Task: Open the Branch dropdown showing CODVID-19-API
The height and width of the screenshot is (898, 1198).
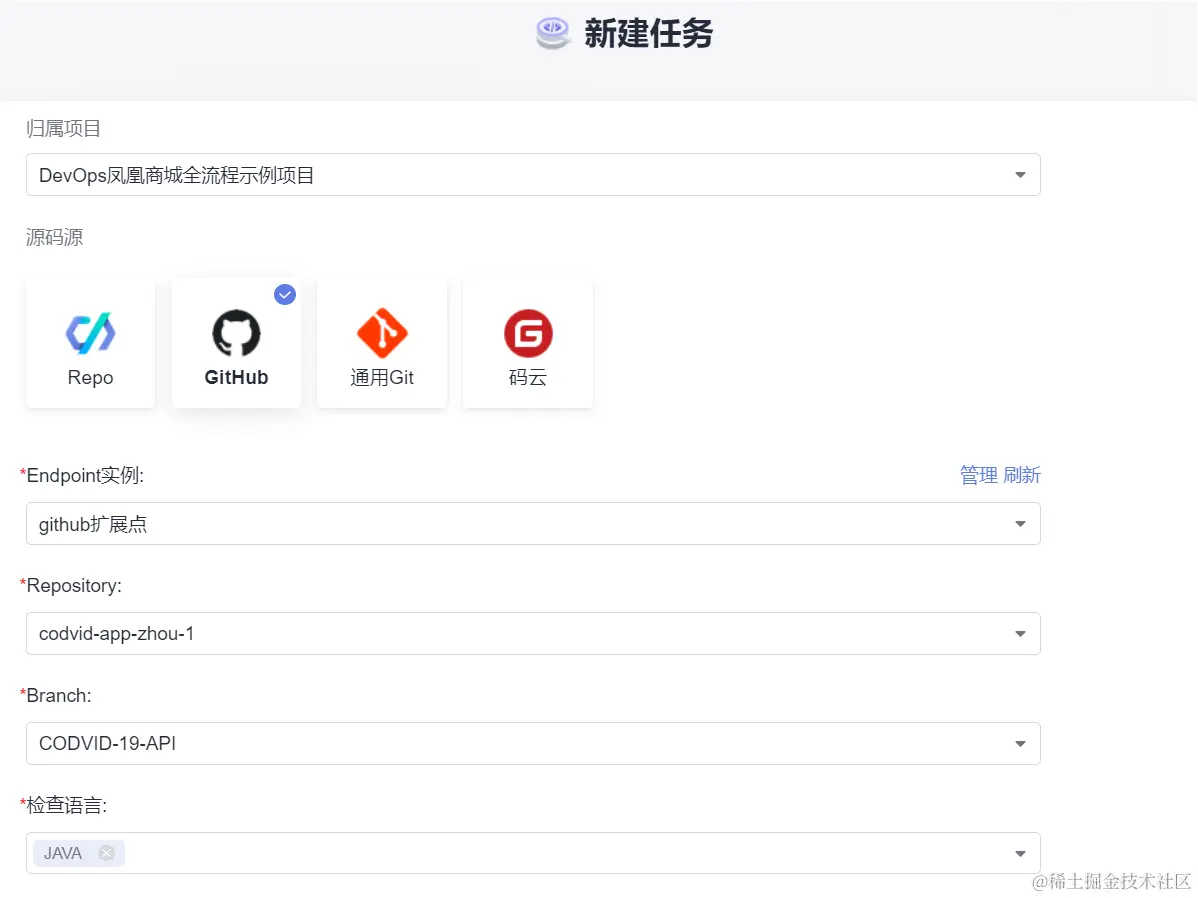Action: pos(533,744)
